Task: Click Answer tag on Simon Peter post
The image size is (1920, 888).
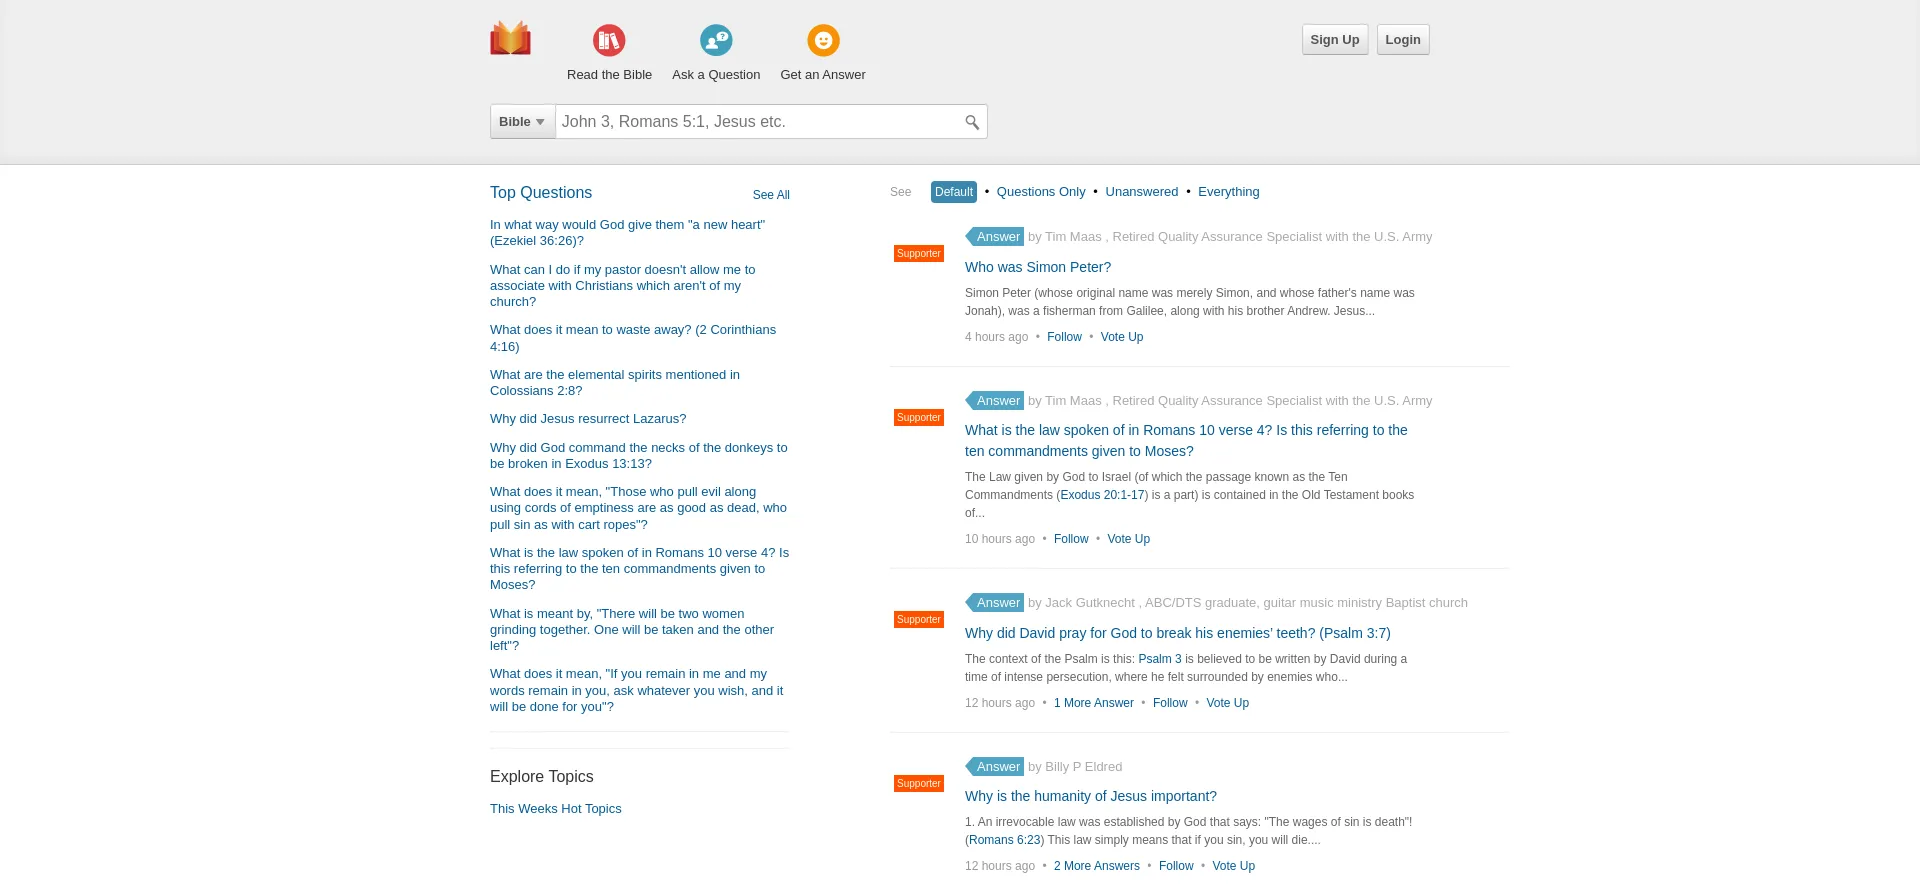Action: (995, 237)
